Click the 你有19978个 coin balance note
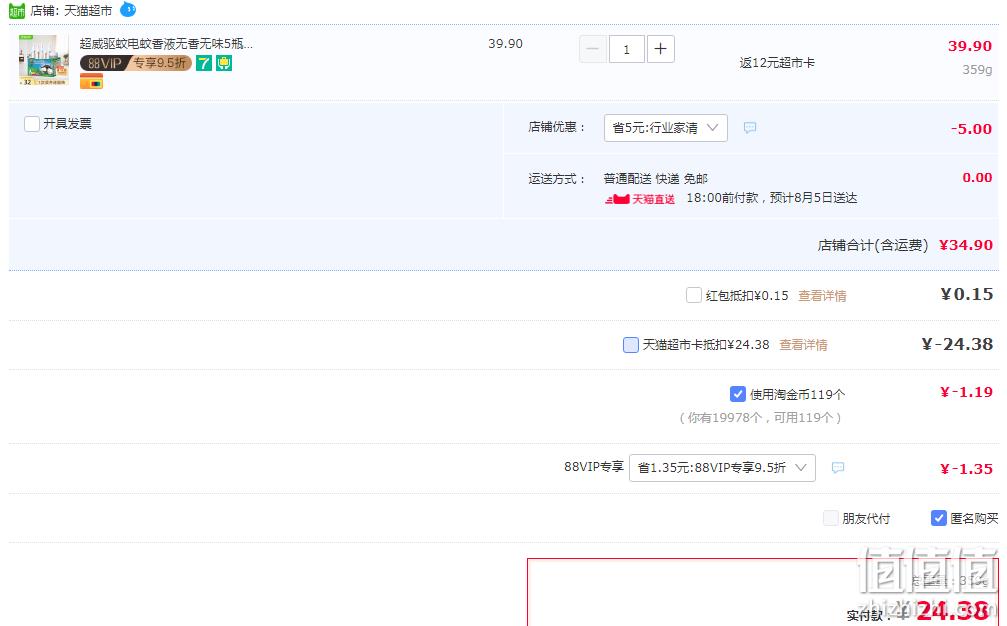1007x626 pixels. click(x=760, y=418)
